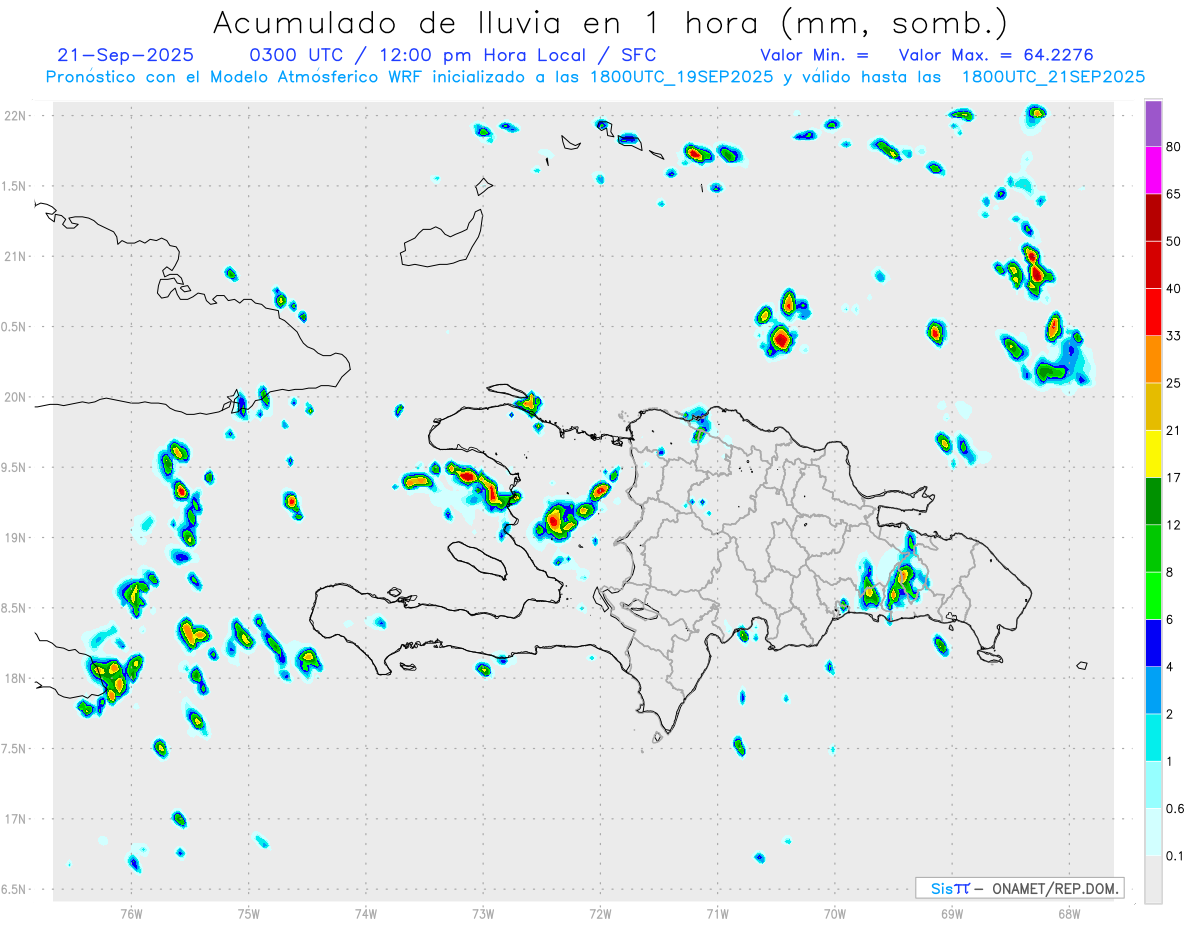The image size is (1200, 927).
Task: Pick the purple swatch above 80 on the colorbar
Action: point(1153,124)
